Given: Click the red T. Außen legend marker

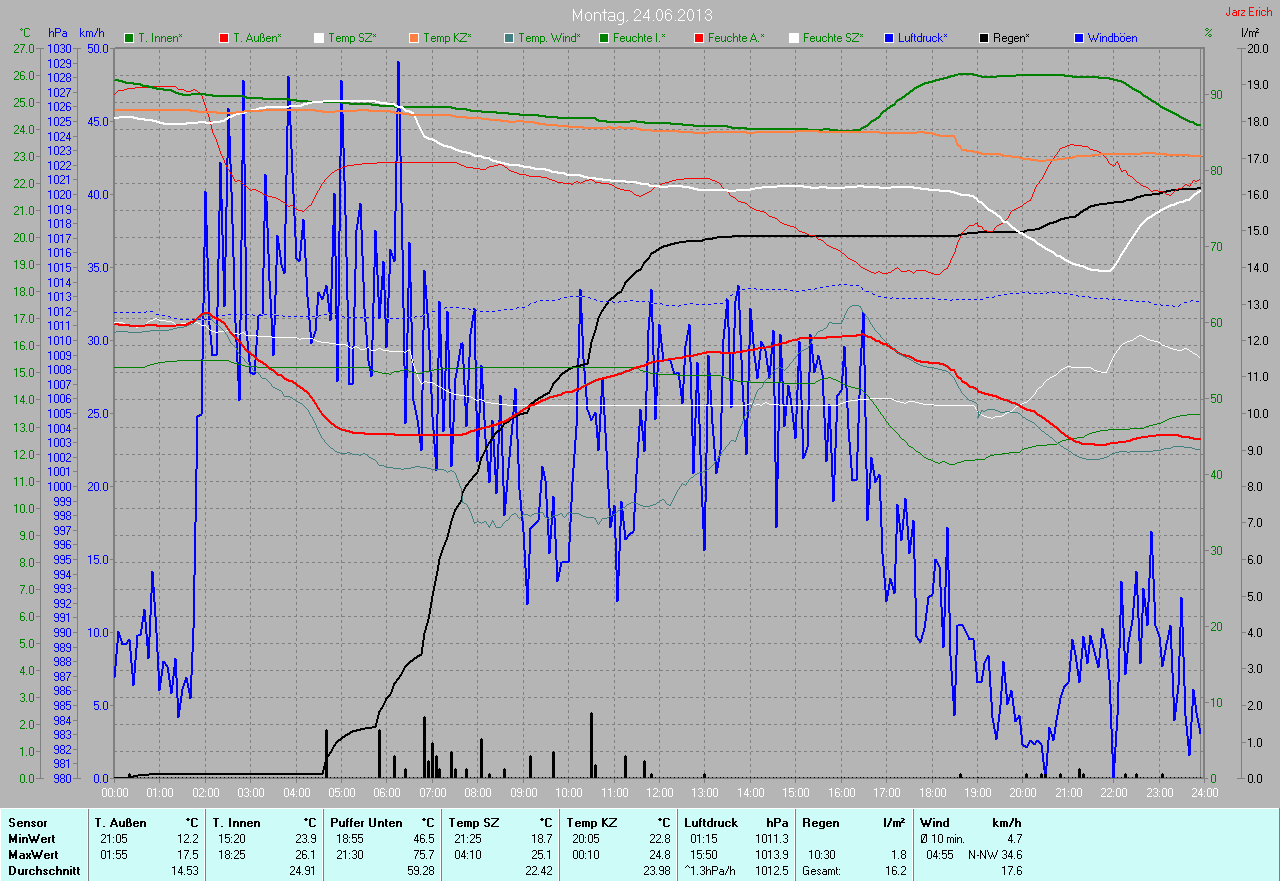Looking at the screenshot, I should coord(224,38).
